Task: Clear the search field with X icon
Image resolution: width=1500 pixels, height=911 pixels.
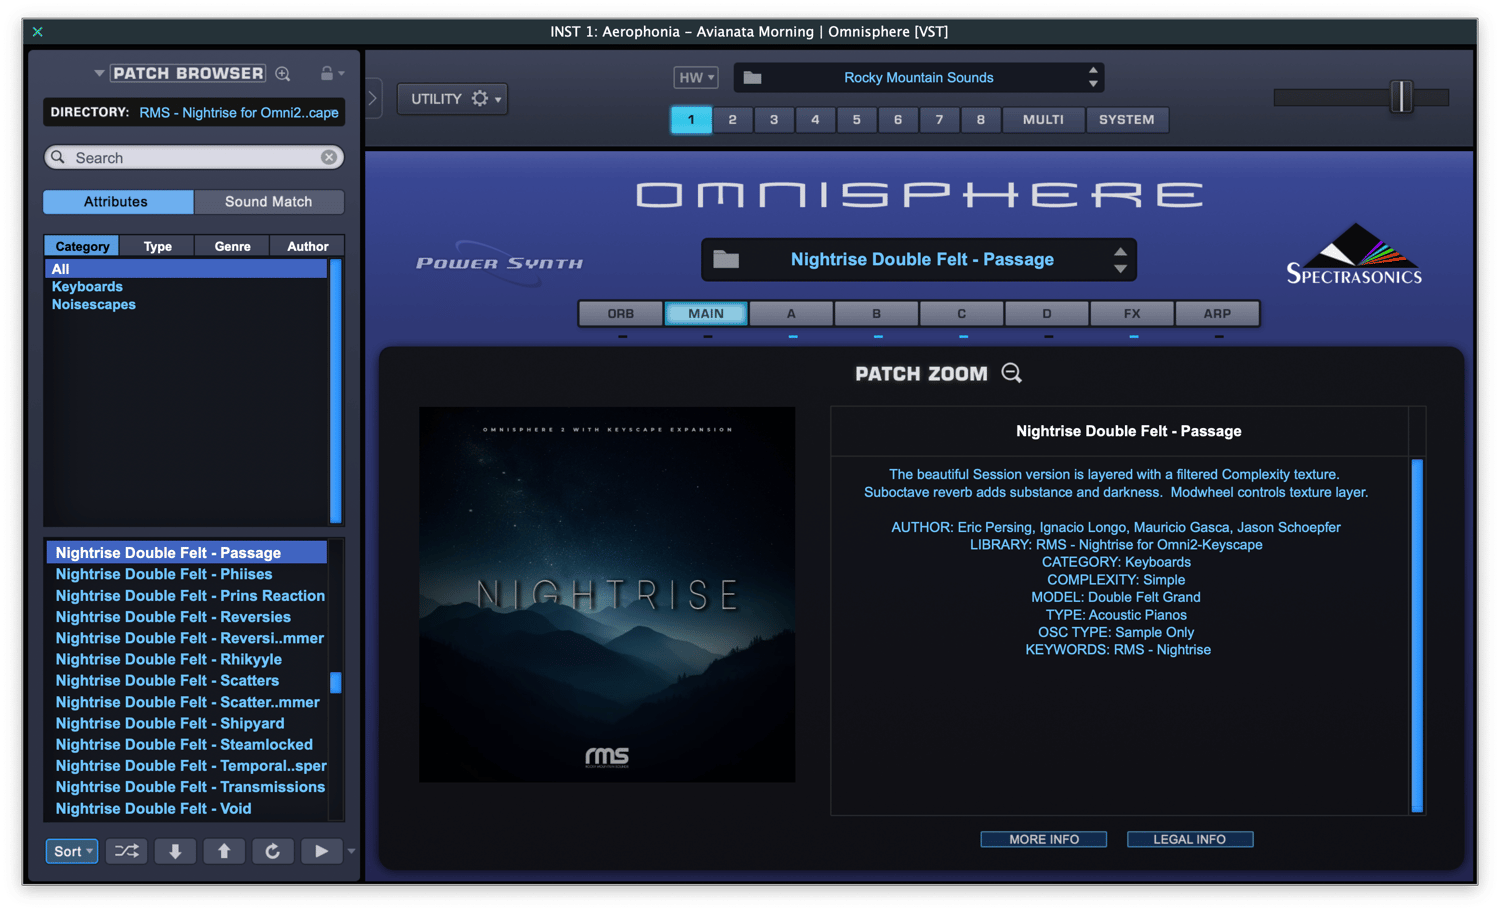Action: tap(329, 157)
